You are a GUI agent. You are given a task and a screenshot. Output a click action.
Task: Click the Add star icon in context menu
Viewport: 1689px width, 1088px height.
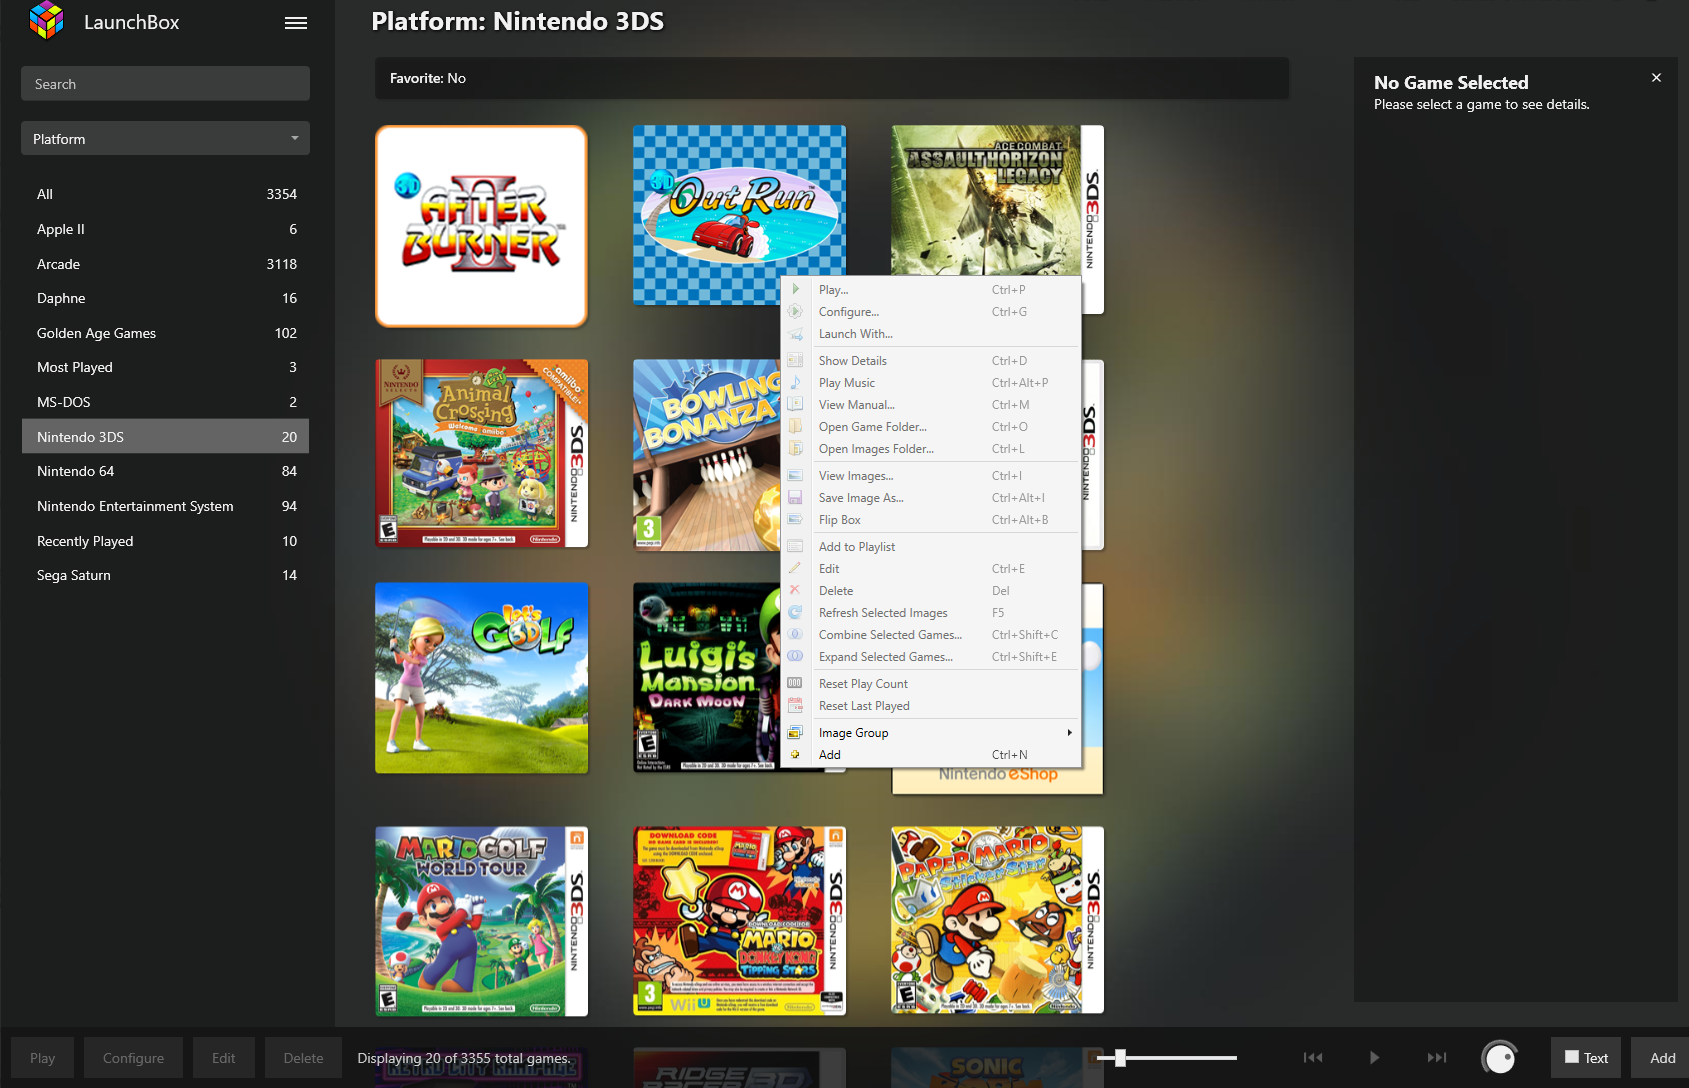pyautogui.click(x=796, y=754)
